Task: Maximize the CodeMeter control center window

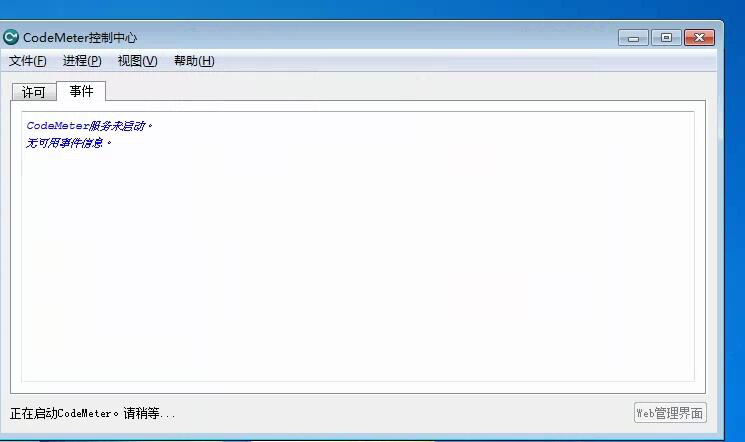Action: [x=666, y=38]
